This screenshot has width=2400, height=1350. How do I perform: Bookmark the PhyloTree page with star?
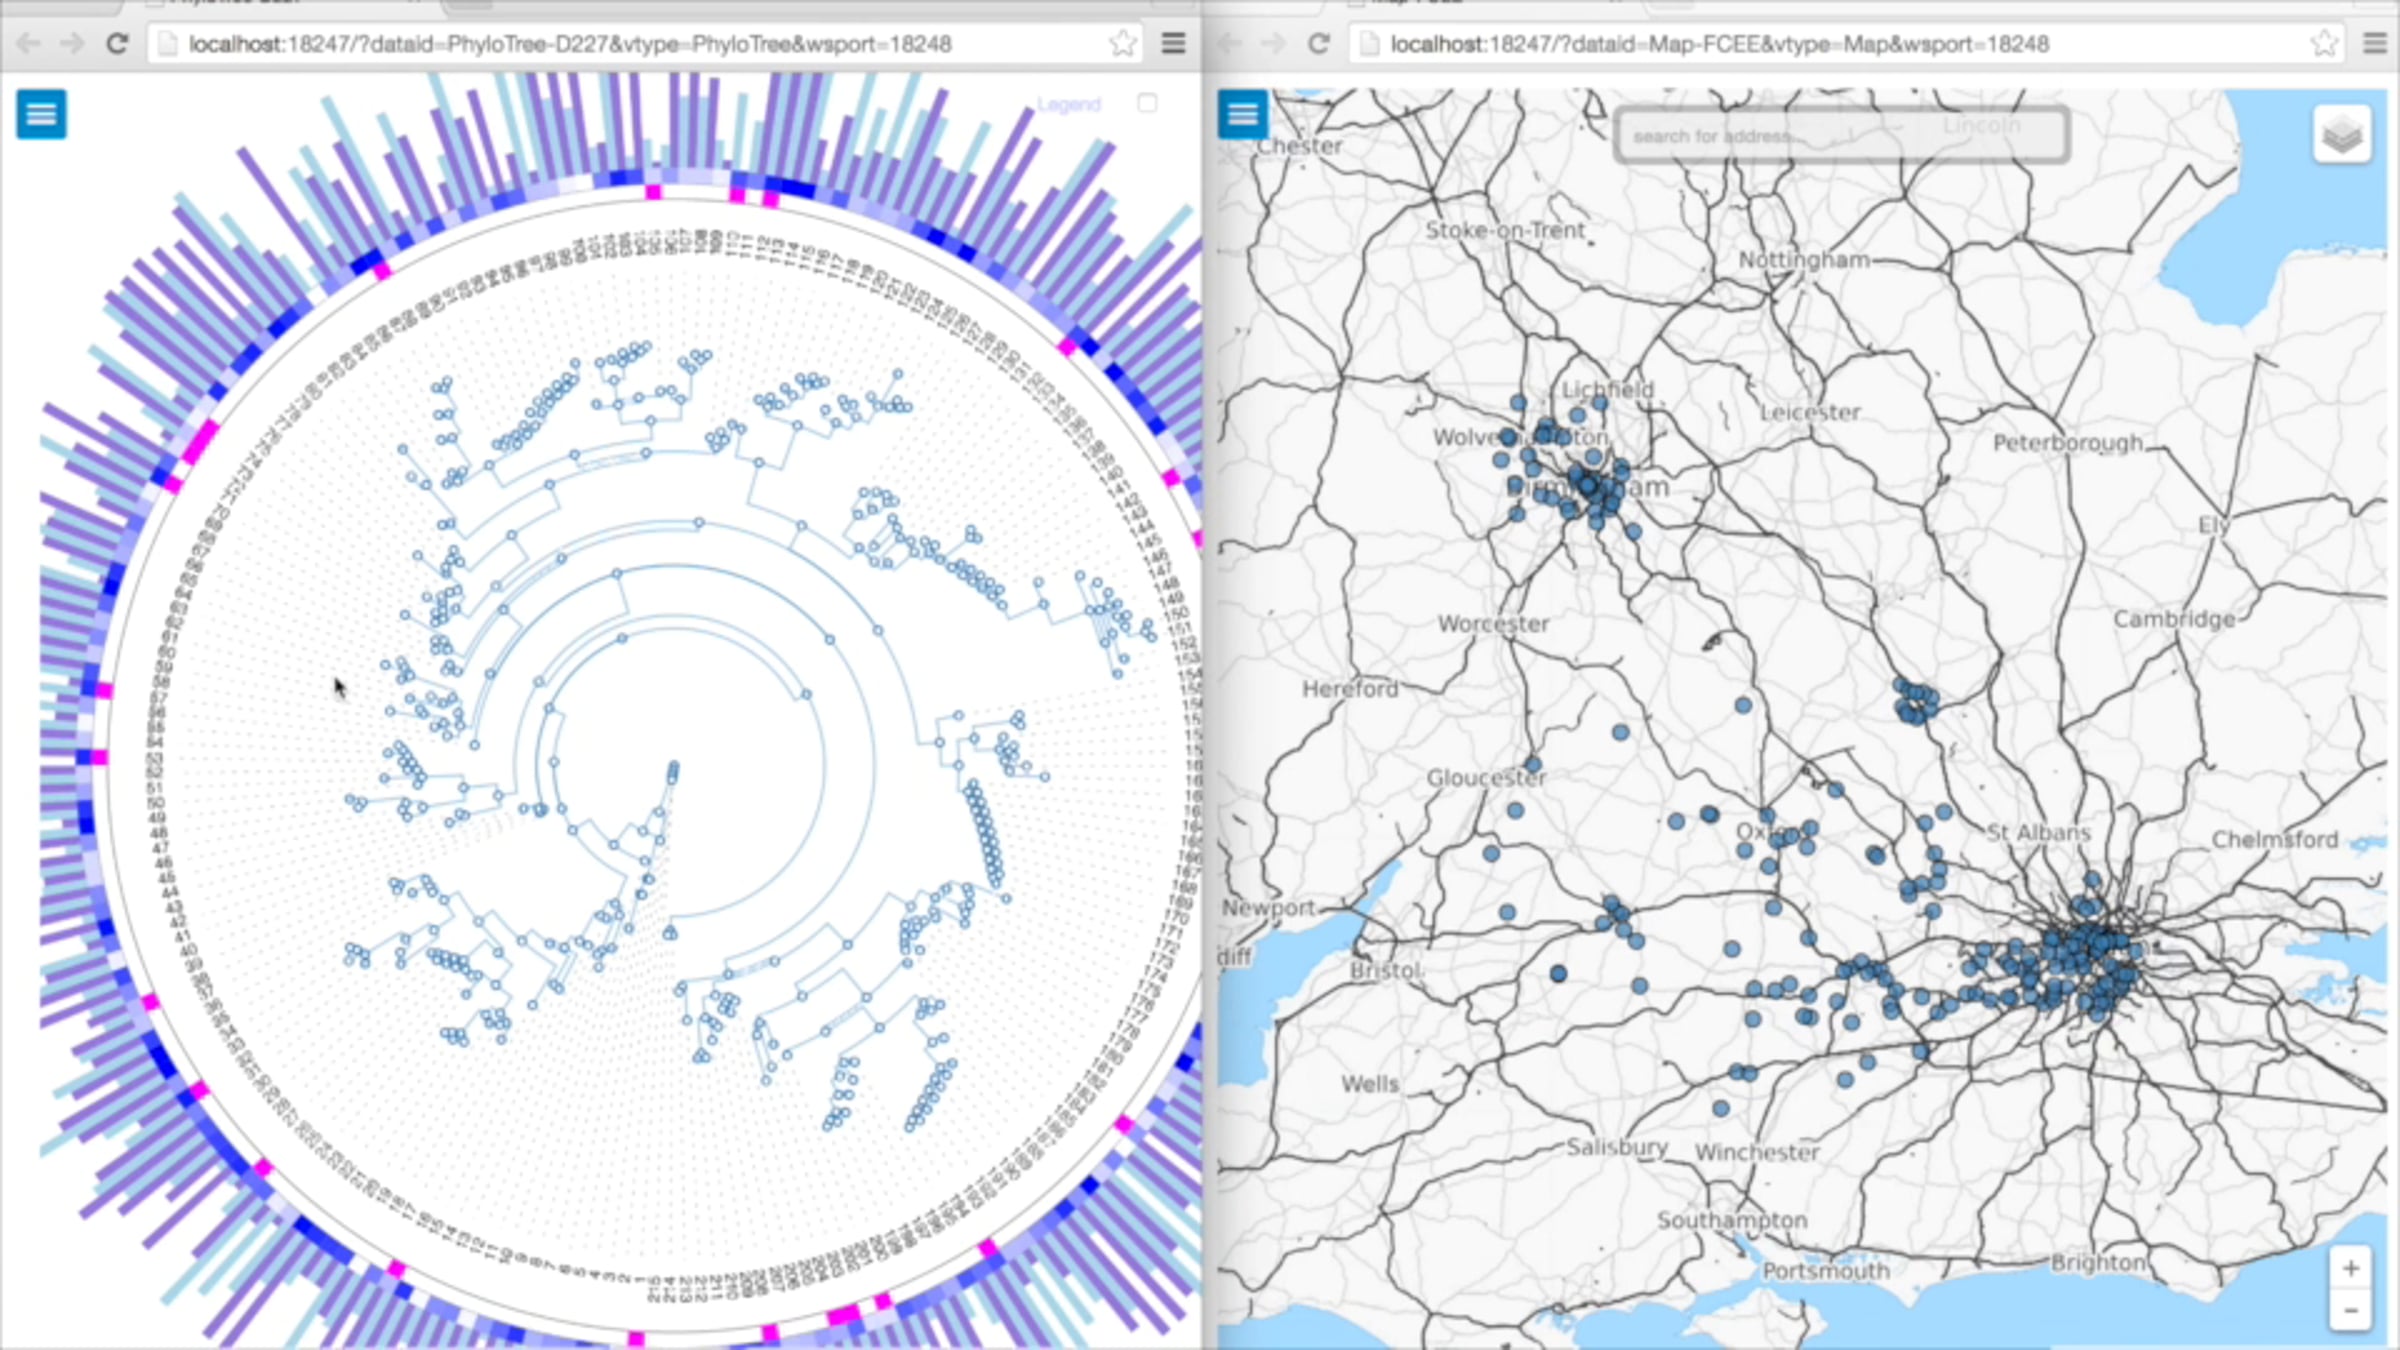pyautogui.click(x=1123, y=44)
